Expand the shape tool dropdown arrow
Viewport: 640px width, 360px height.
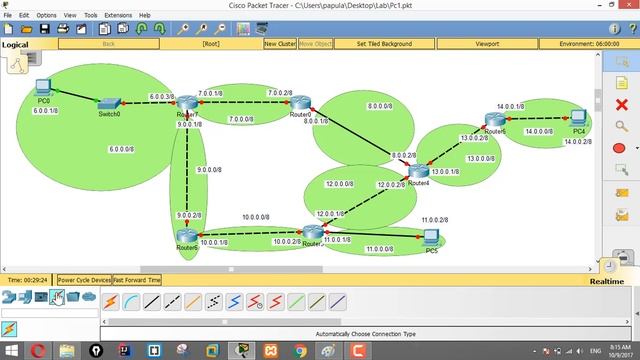click(x=637, y=148)
